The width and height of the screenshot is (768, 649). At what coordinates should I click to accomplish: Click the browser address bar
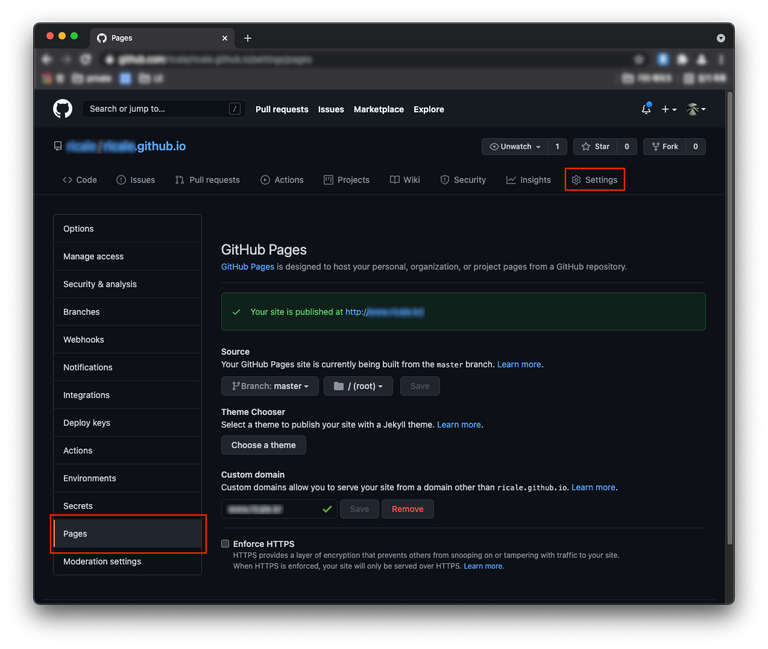click(x=372, y=59)
